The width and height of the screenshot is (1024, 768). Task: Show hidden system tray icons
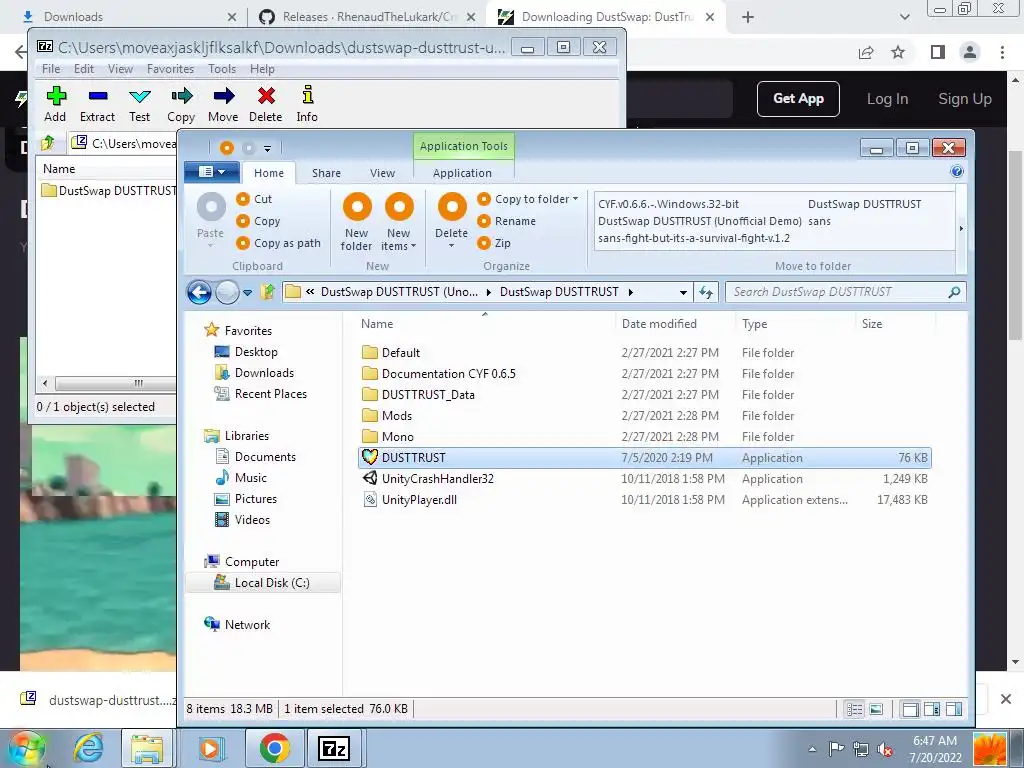tap(812, 749)
